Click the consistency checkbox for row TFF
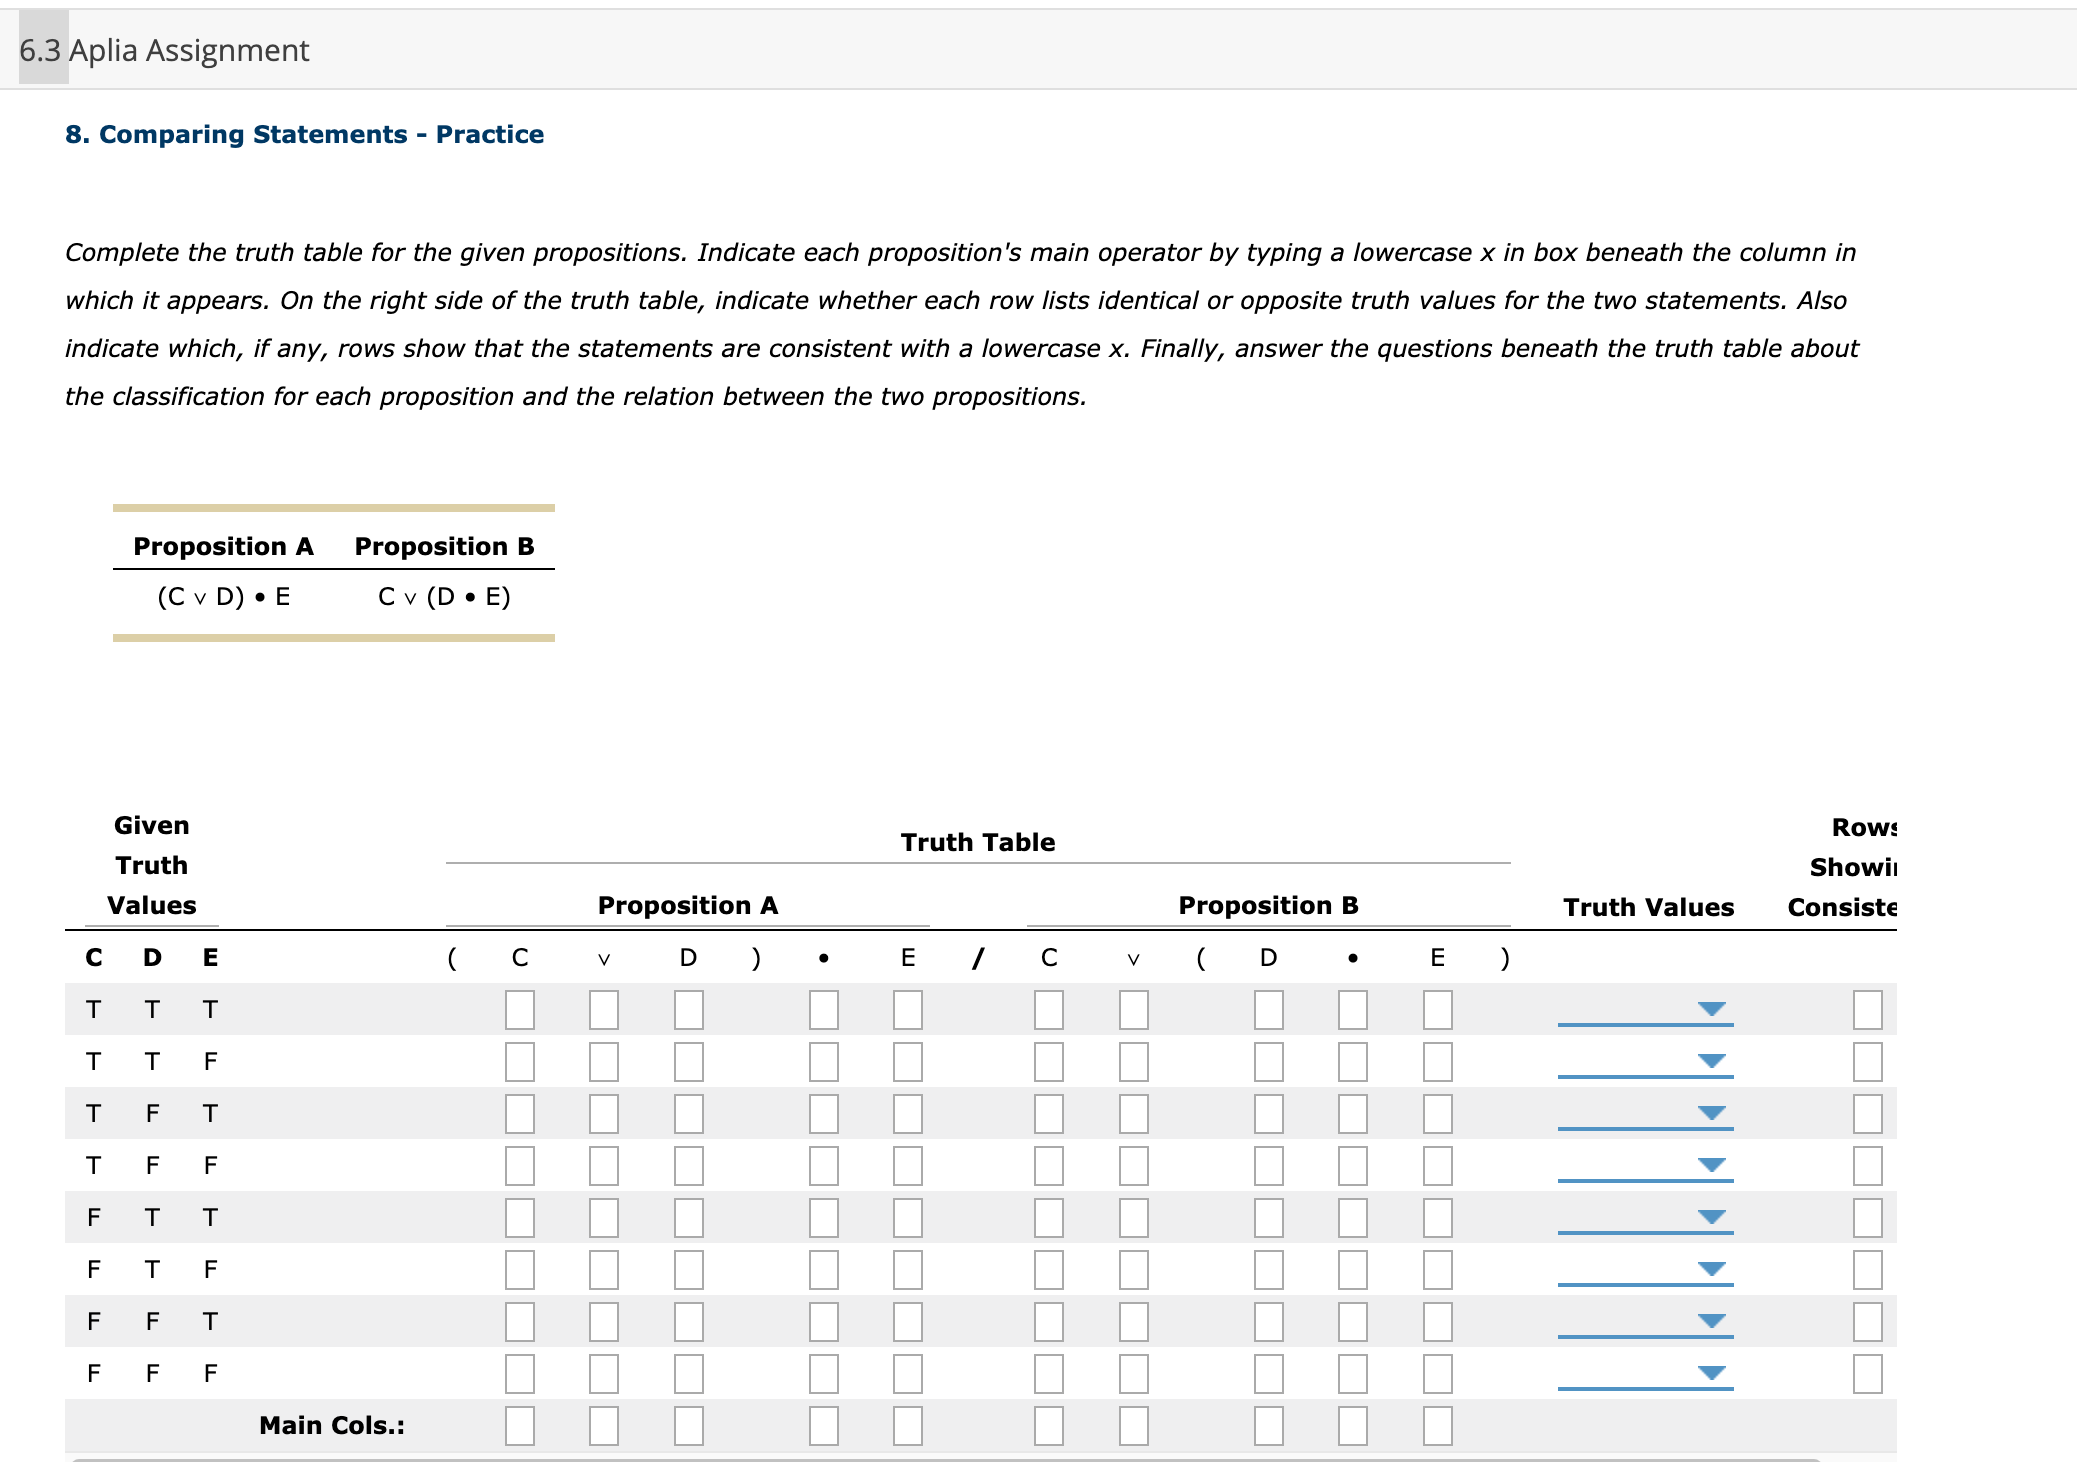Image resolution: width=2077 pixels, height=1462 pixels. tap(1868, 1165)
